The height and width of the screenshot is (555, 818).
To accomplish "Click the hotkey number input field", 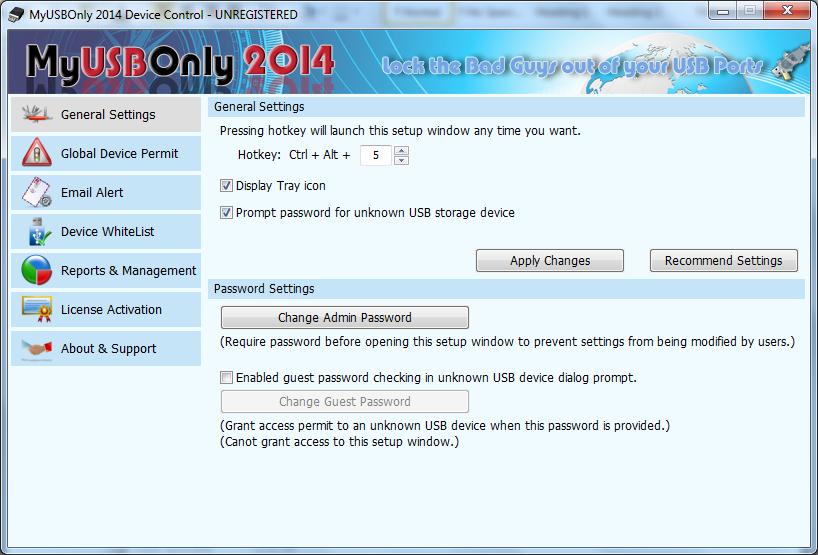I will [376, 155].
